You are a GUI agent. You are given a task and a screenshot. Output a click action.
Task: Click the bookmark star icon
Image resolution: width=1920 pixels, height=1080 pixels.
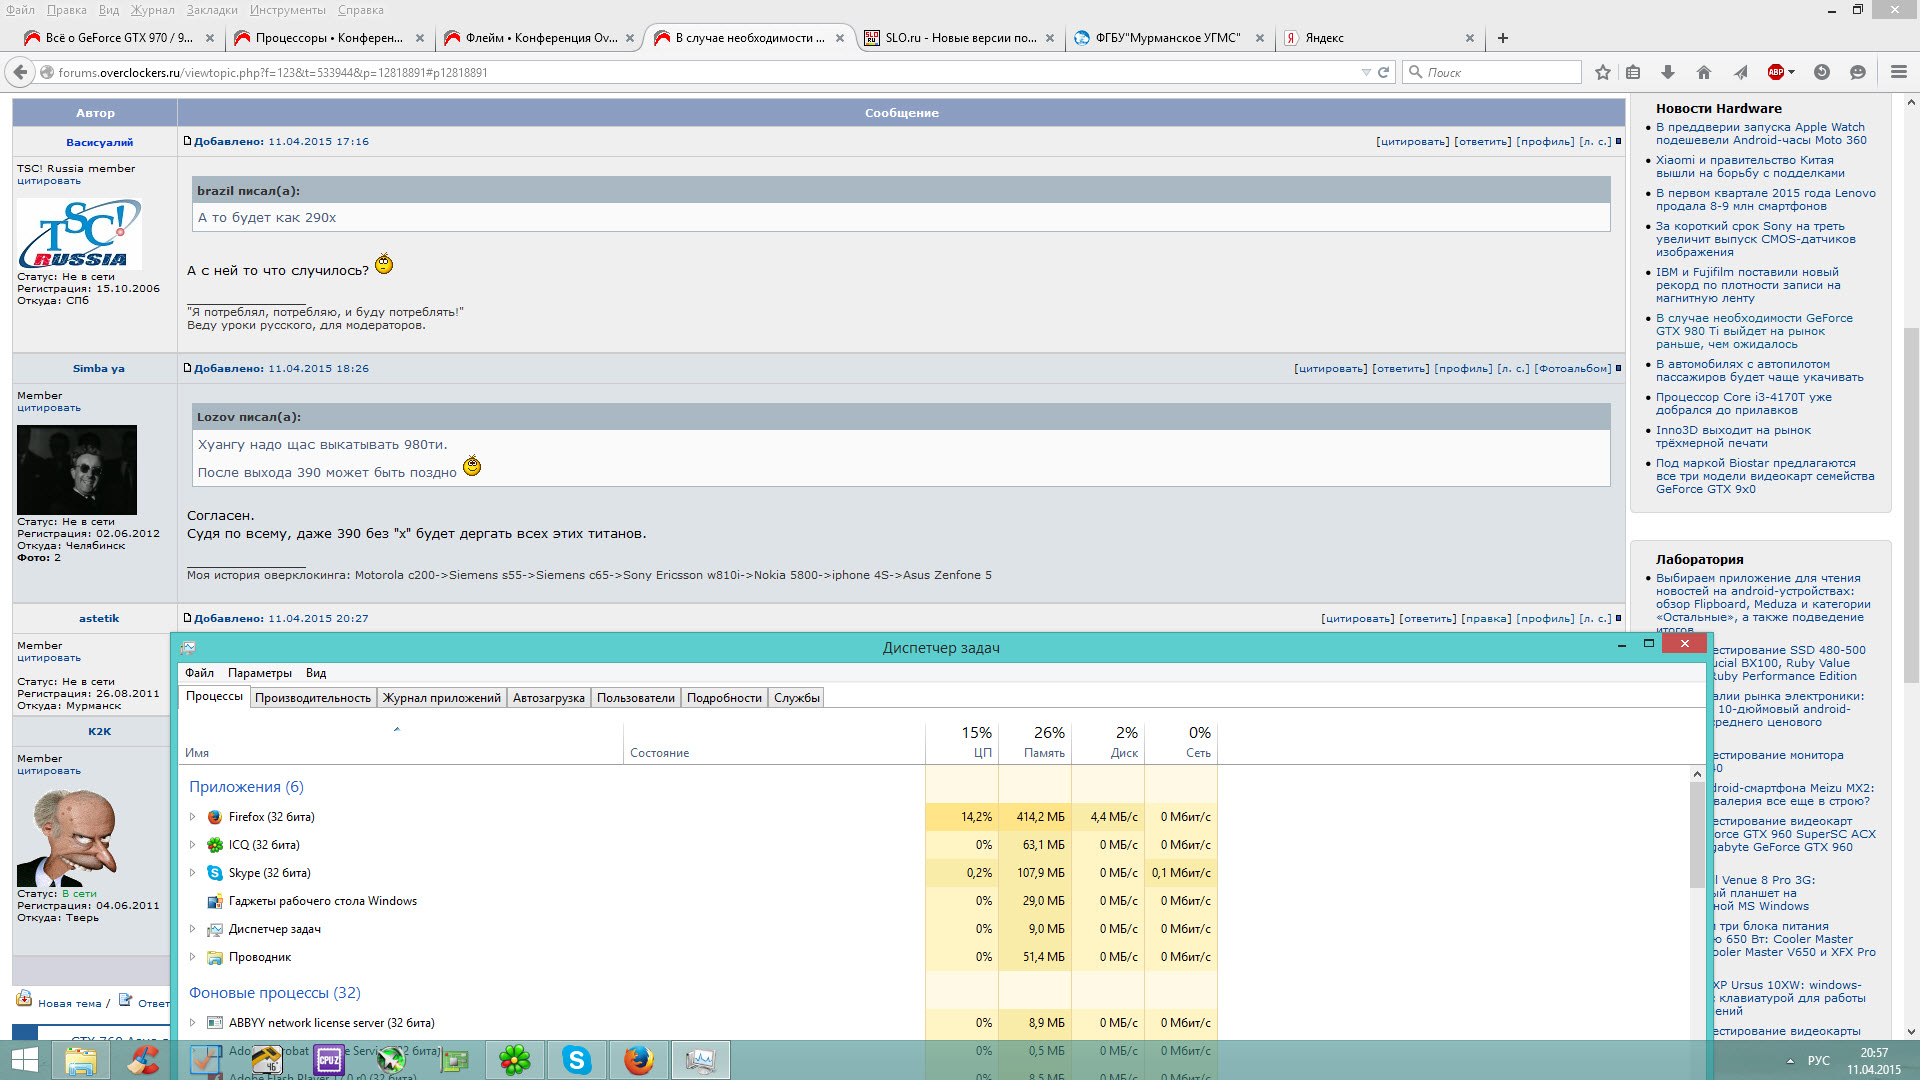pos(1603,72)
